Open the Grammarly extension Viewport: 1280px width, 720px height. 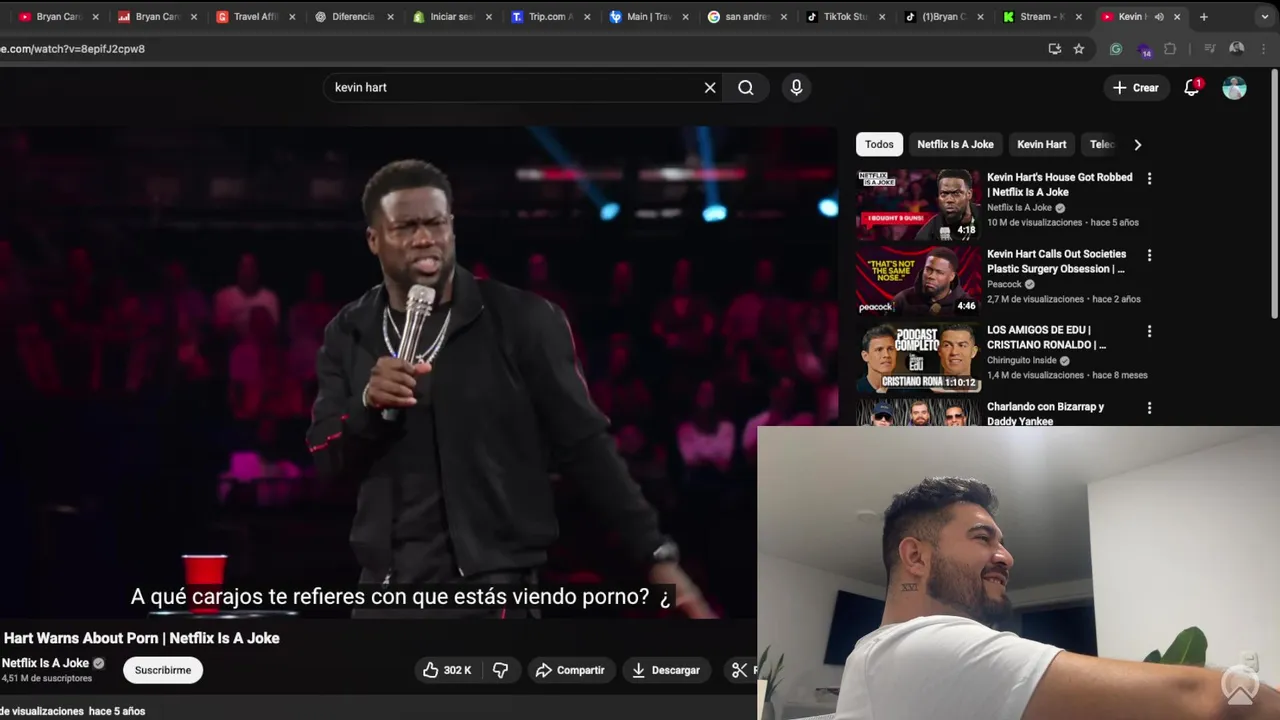click(1116, 49)
